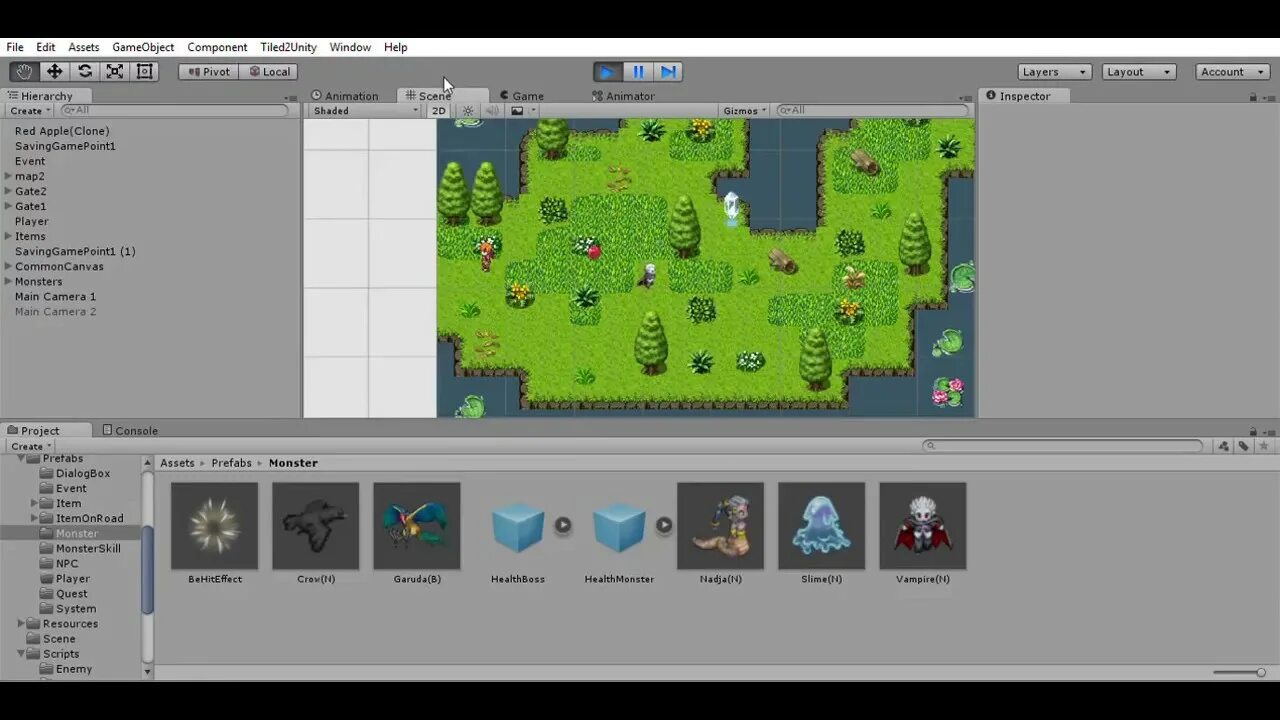This screenshot has width=1280, height=720.
Task: Select the Rect transform tool
Action: point(145,71)
